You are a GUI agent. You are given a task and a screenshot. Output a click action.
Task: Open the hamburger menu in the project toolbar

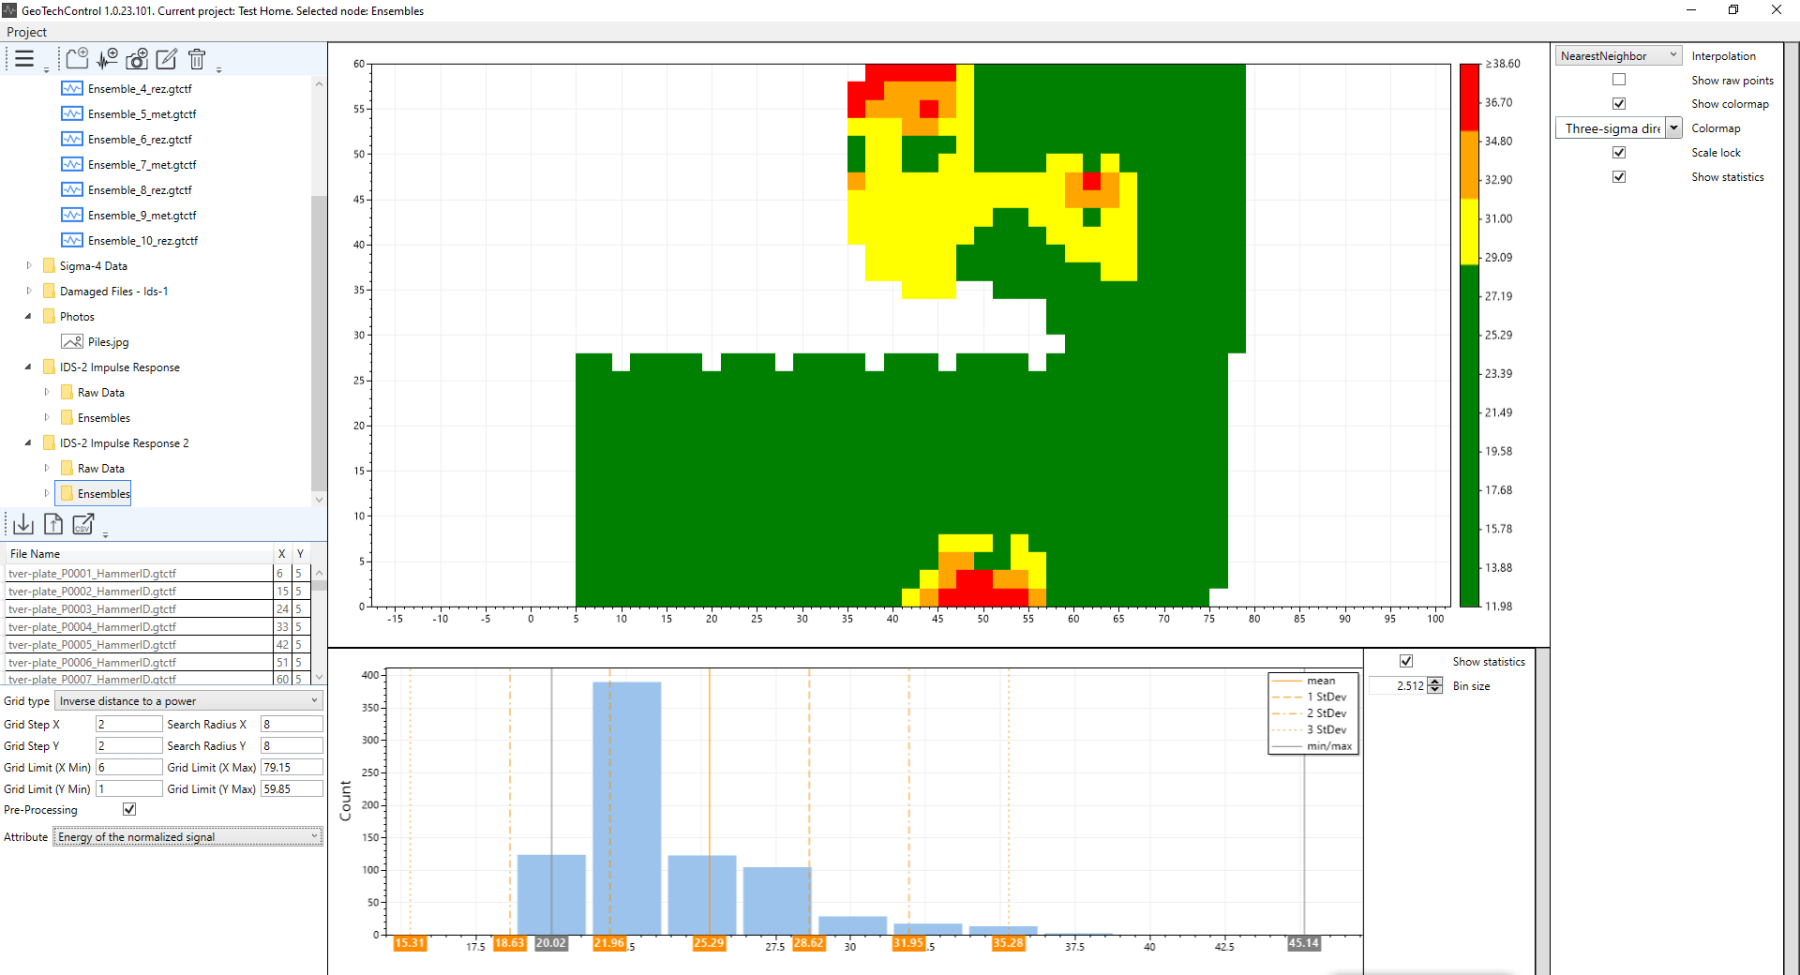tap(24, 59)
